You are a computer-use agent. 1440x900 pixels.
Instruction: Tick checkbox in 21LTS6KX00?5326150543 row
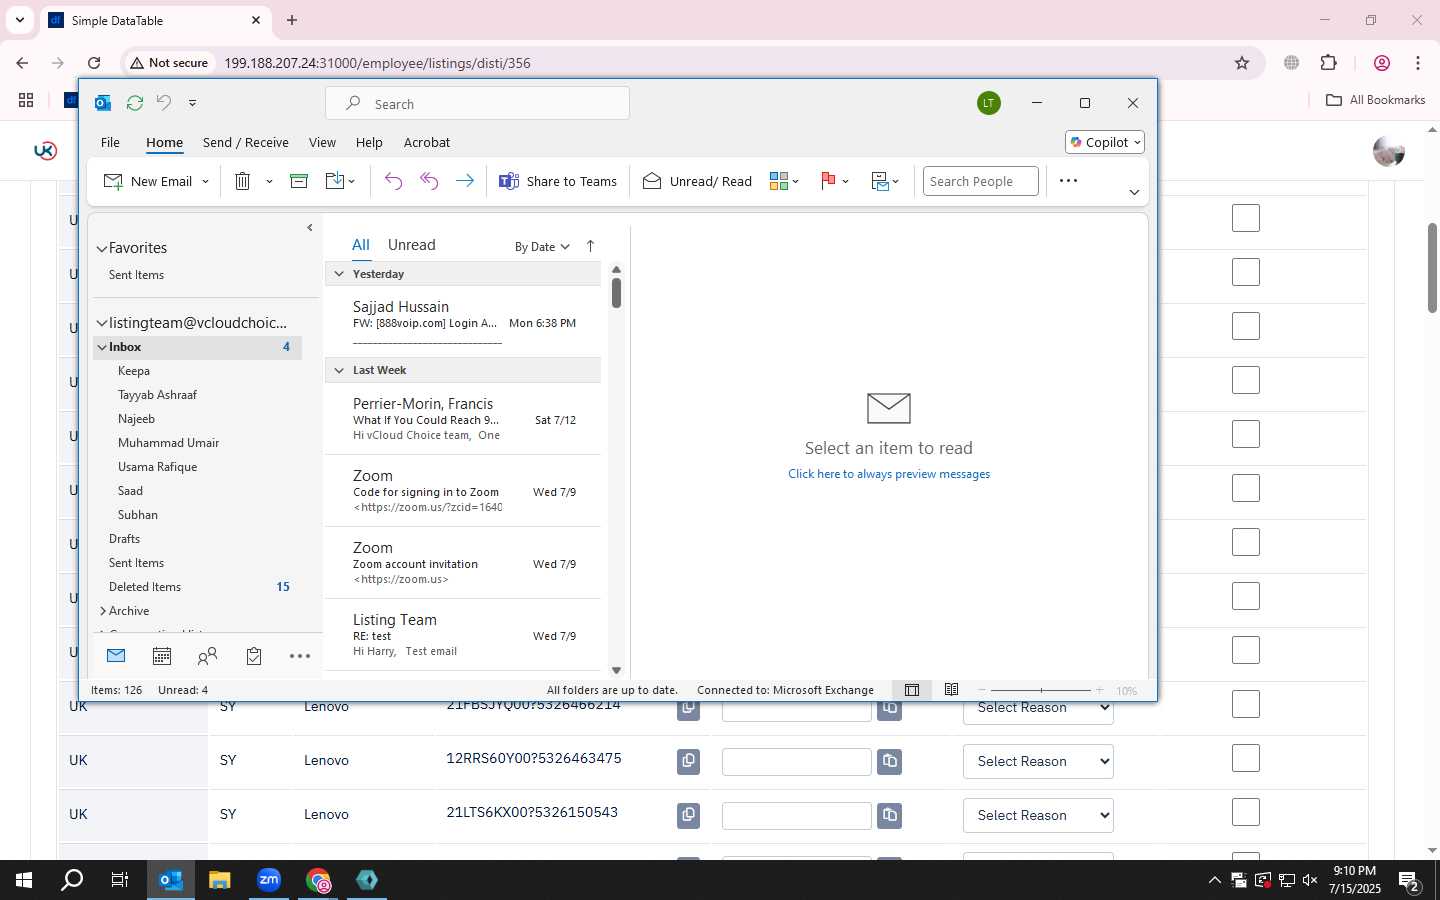click(1246, 812)
